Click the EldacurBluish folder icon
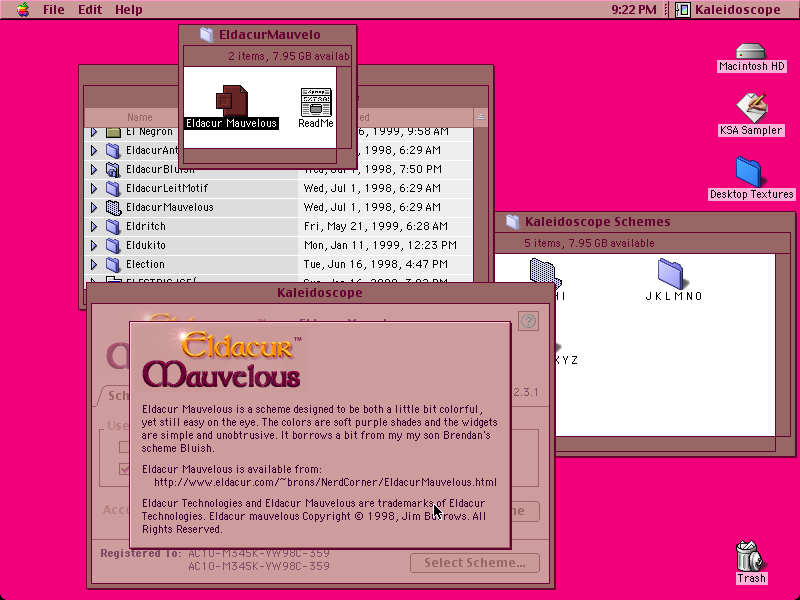Image resolution: width=800 pixels, height=600 pixels. click(x=113, y=169)
